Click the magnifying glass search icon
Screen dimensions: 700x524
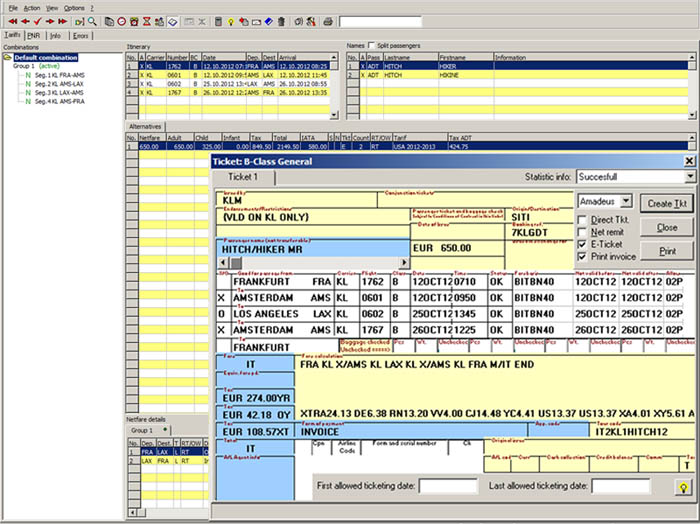tap(92, 21)
